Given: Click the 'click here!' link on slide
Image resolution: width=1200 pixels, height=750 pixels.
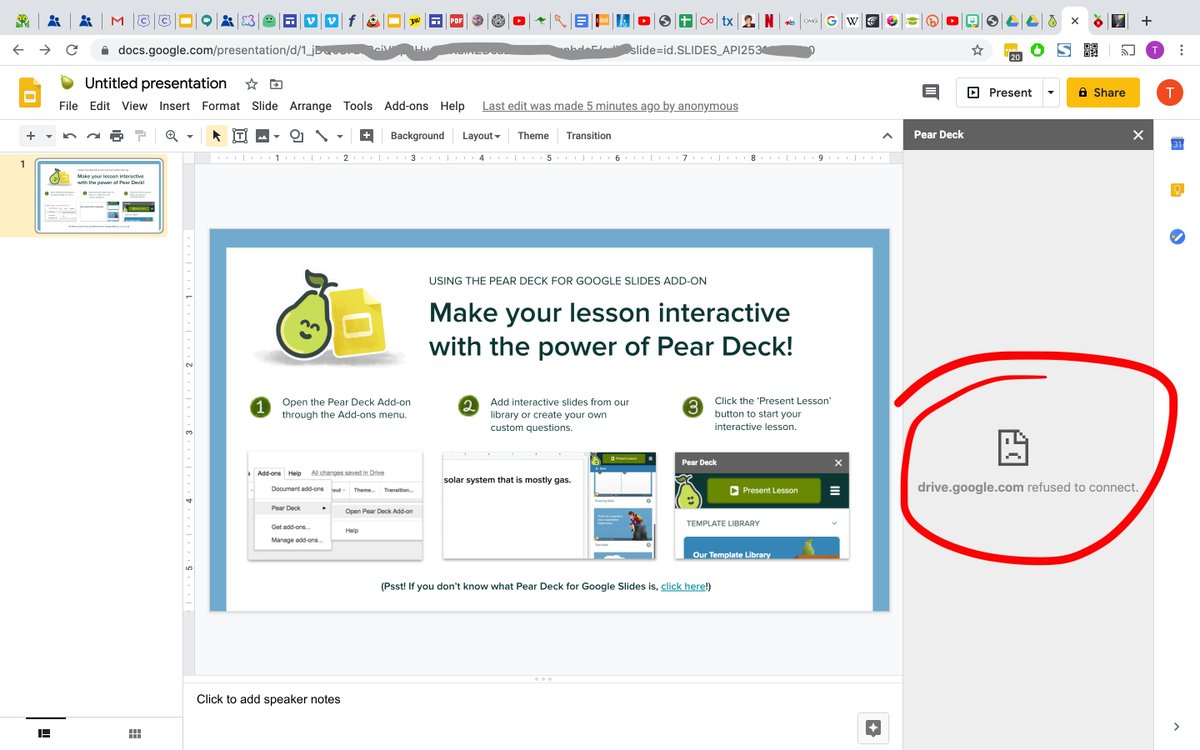Looking at the screenshot, I should click(684, 587).
